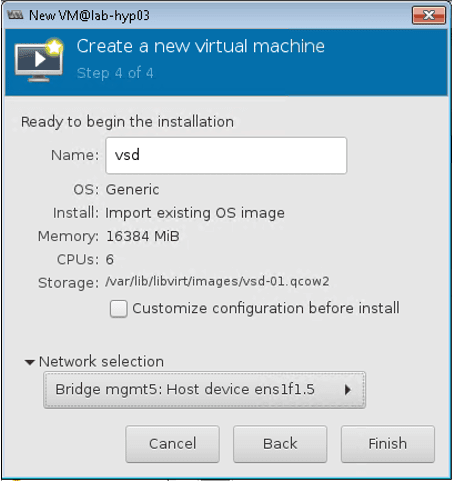Click the vsd-01.qcow2 storage path text

pyautogui.click(x=217, y=281)
